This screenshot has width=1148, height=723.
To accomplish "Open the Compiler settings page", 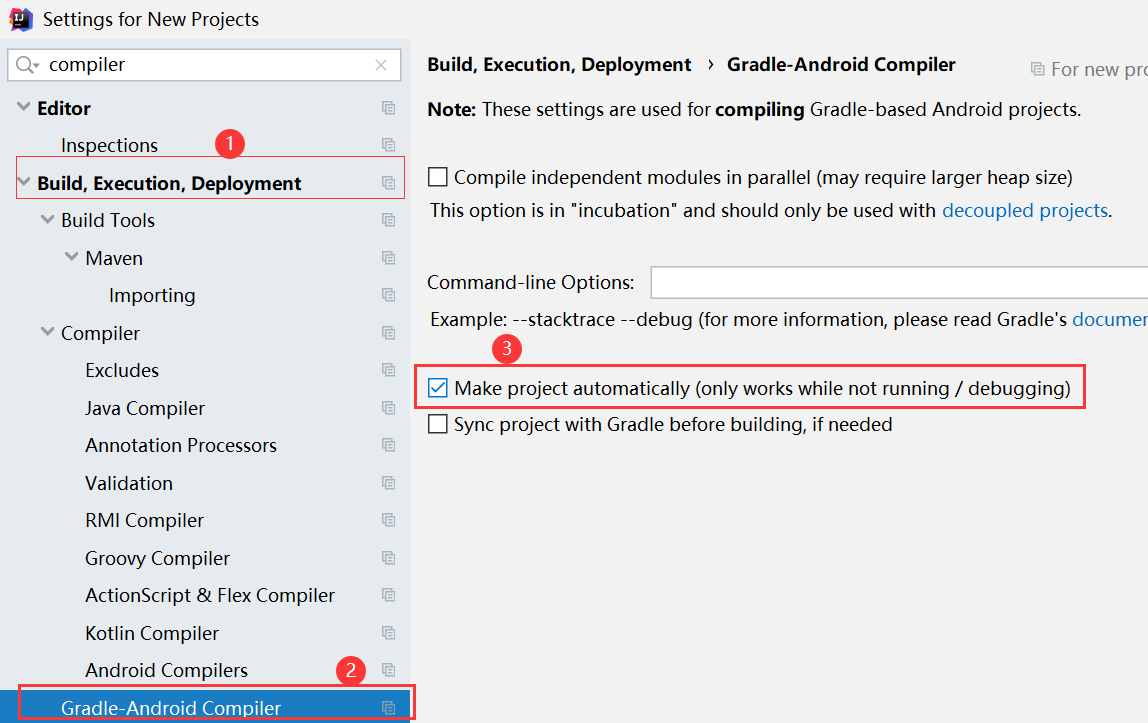I will [x=100, y=333].
